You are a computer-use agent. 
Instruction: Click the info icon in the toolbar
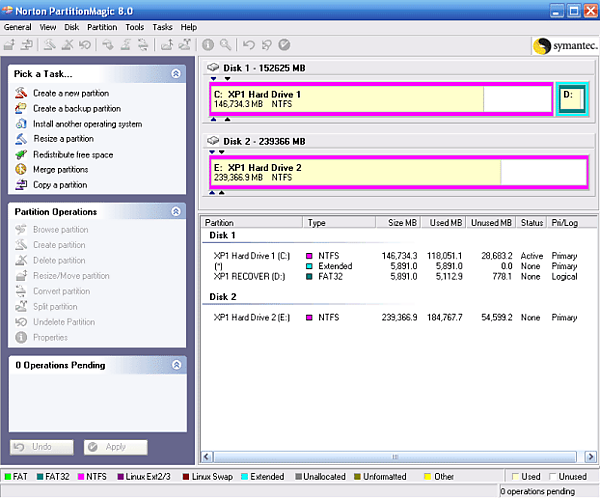(209, 45)
